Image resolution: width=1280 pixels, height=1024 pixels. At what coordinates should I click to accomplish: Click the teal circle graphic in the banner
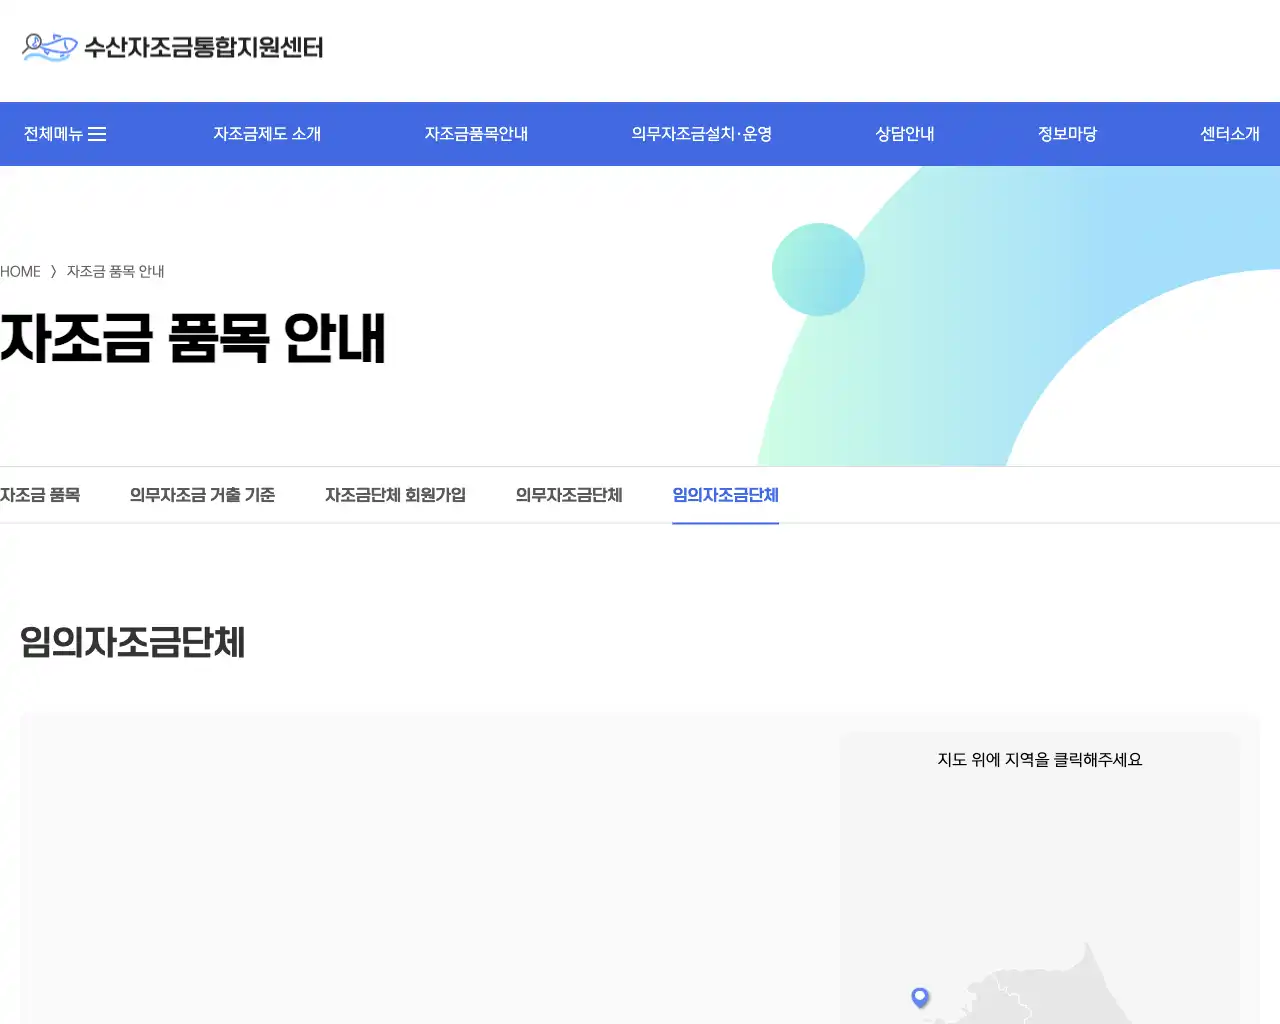[x=818, y=269]
